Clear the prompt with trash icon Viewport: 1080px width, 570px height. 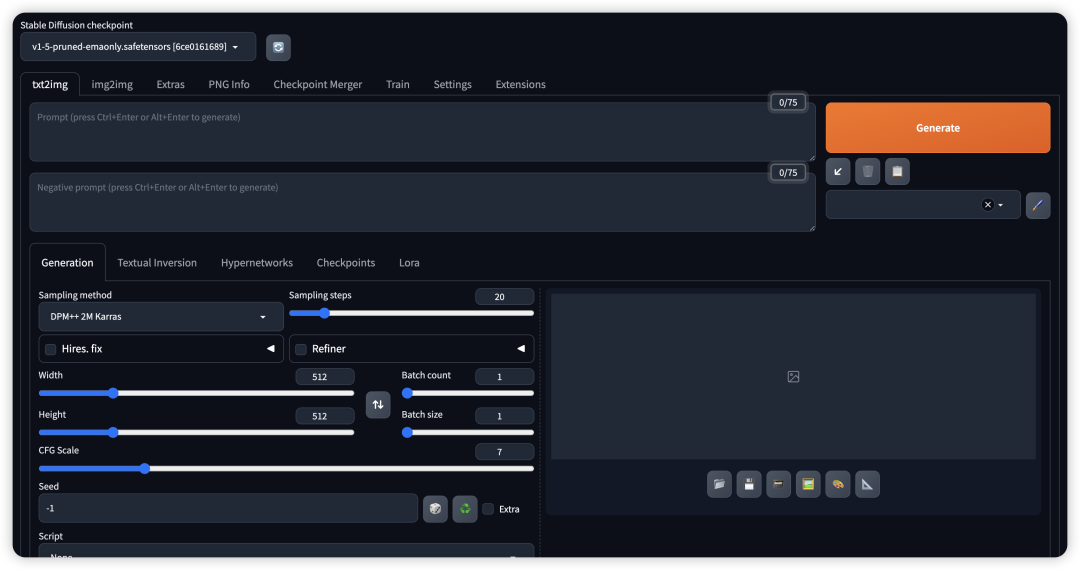click(x=868, y=171)
